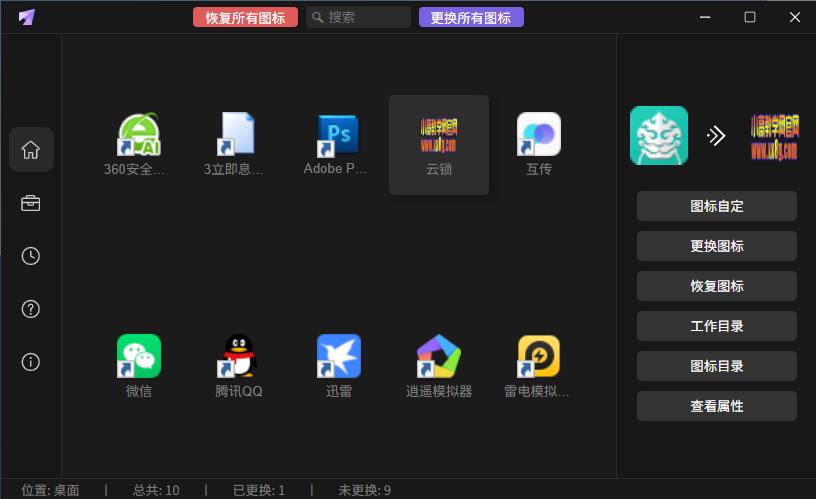Select the 腾讯QQ penguin icon
This screenshot has height=499, width=816.
point(239,357)
